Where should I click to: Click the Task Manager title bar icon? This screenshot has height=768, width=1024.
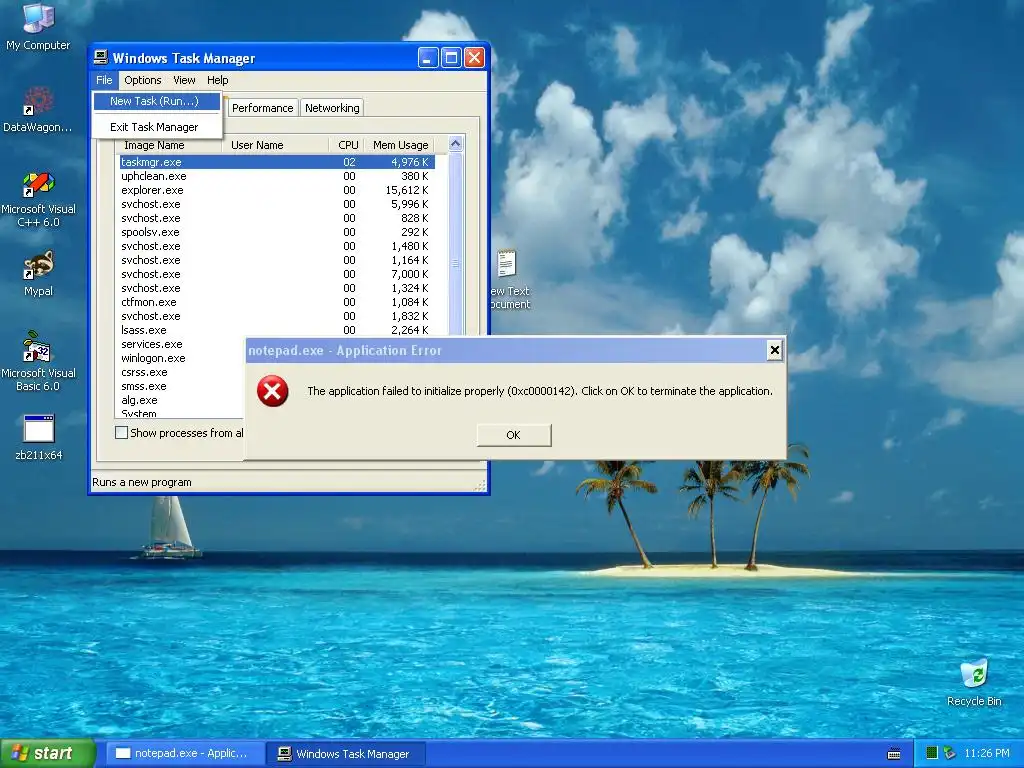pyautogui.click(x=101, y=57)
